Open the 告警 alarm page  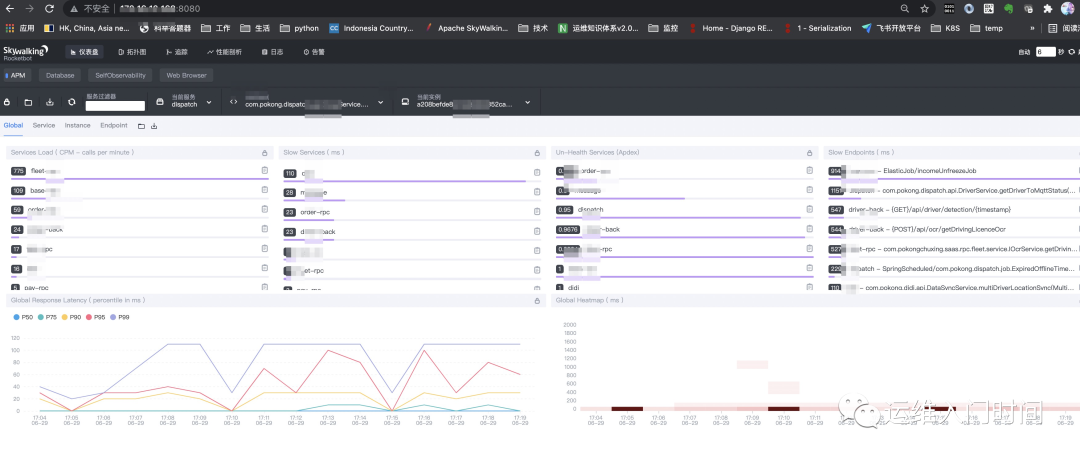[x=313, y=52]
